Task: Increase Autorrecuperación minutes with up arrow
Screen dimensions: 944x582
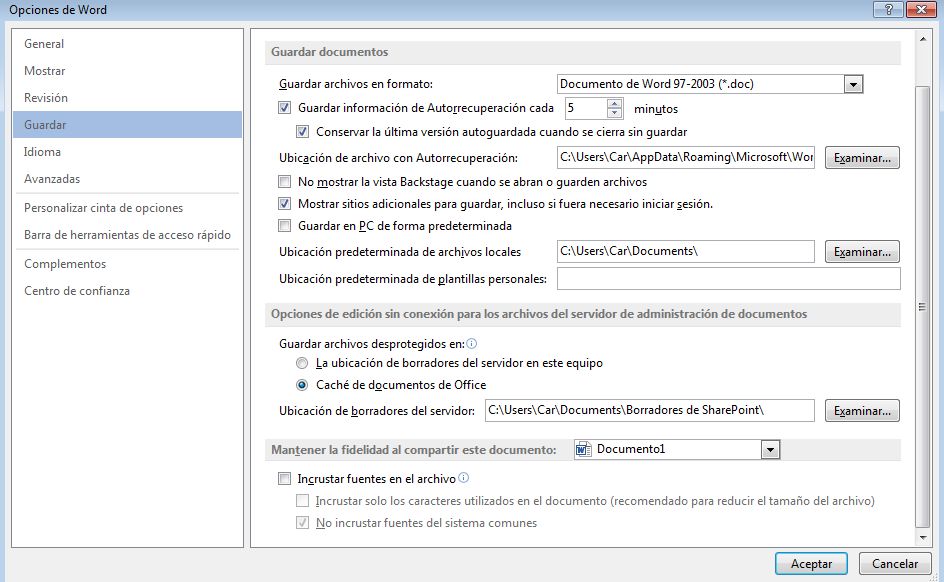Action: [615, 103]
